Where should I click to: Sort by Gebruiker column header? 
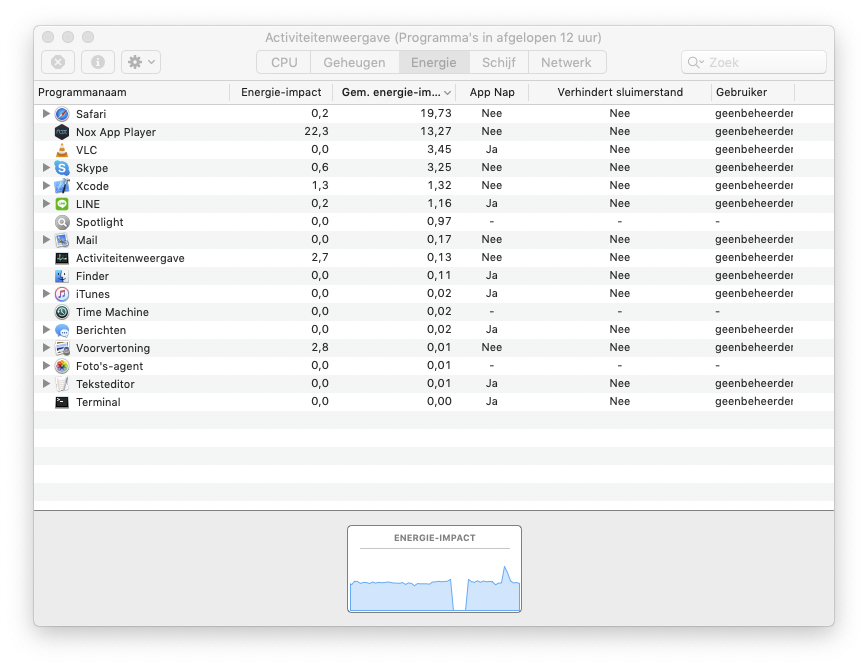tap(753, 92)
